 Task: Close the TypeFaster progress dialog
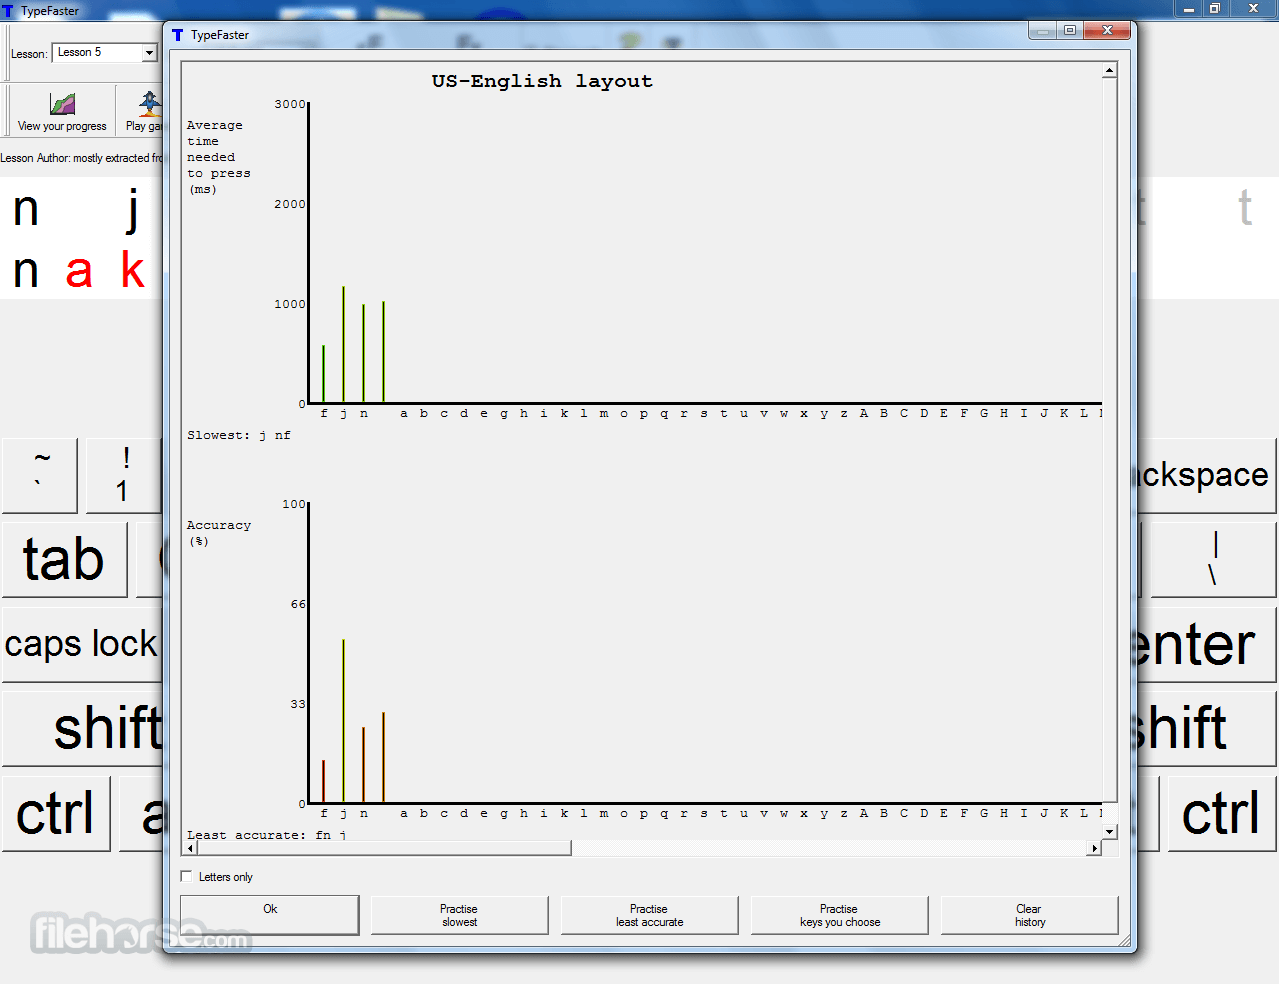pos(1107,30)
